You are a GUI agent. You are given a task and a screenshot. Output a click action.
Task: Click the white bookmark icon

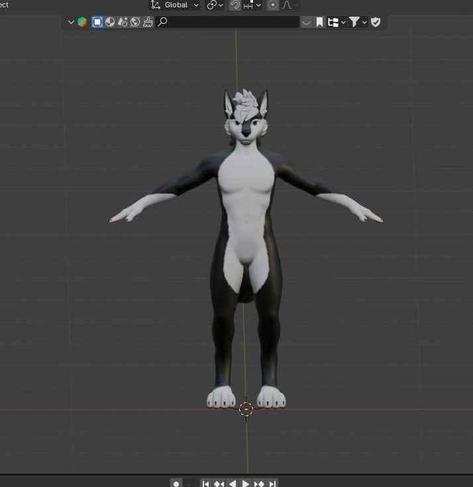(319, 22)
